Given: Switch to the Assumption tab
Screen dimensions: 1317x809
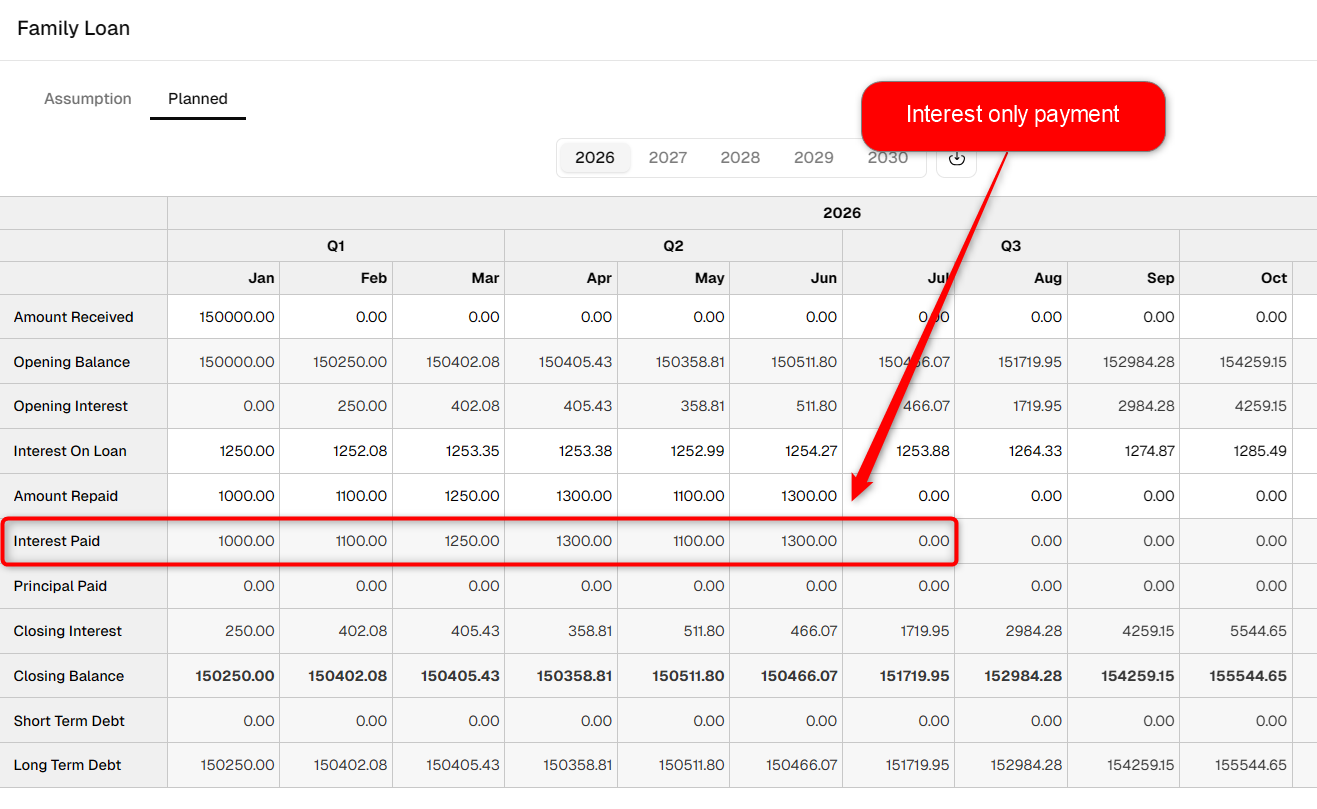Looking at the screenshot, I should click(88, 99).
